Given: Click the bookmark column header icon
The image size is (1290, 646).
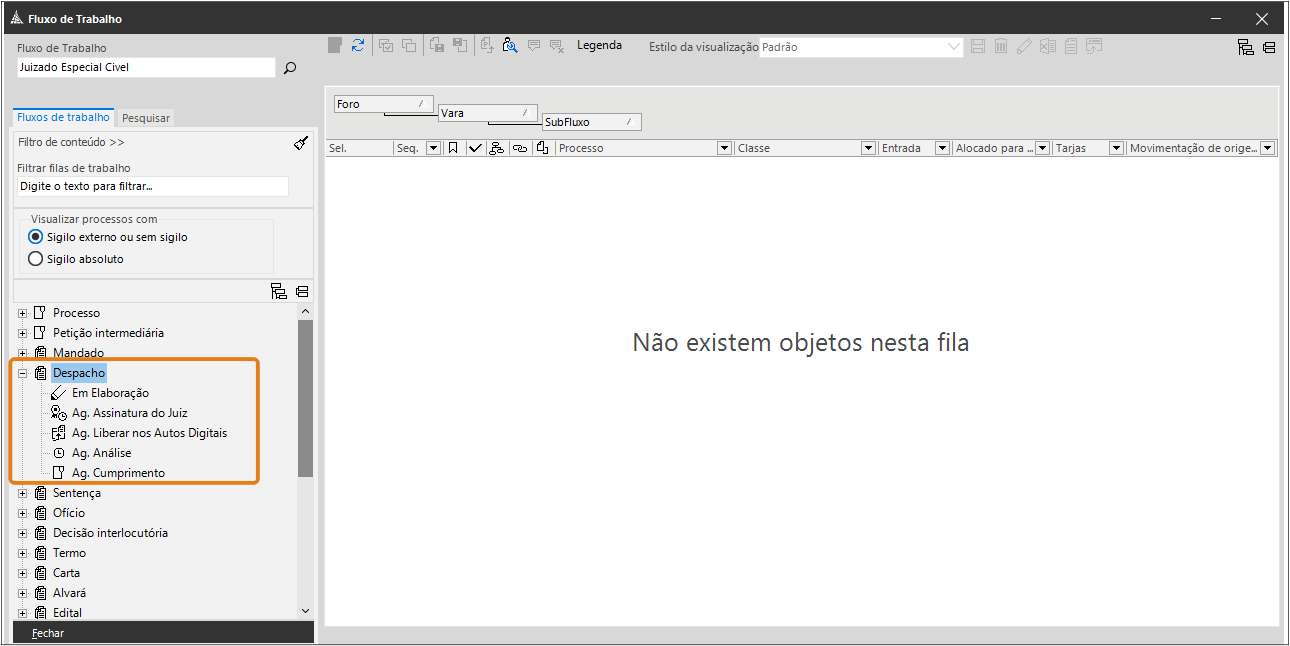Looking at the screenshot, I should [x=453, y=148].
